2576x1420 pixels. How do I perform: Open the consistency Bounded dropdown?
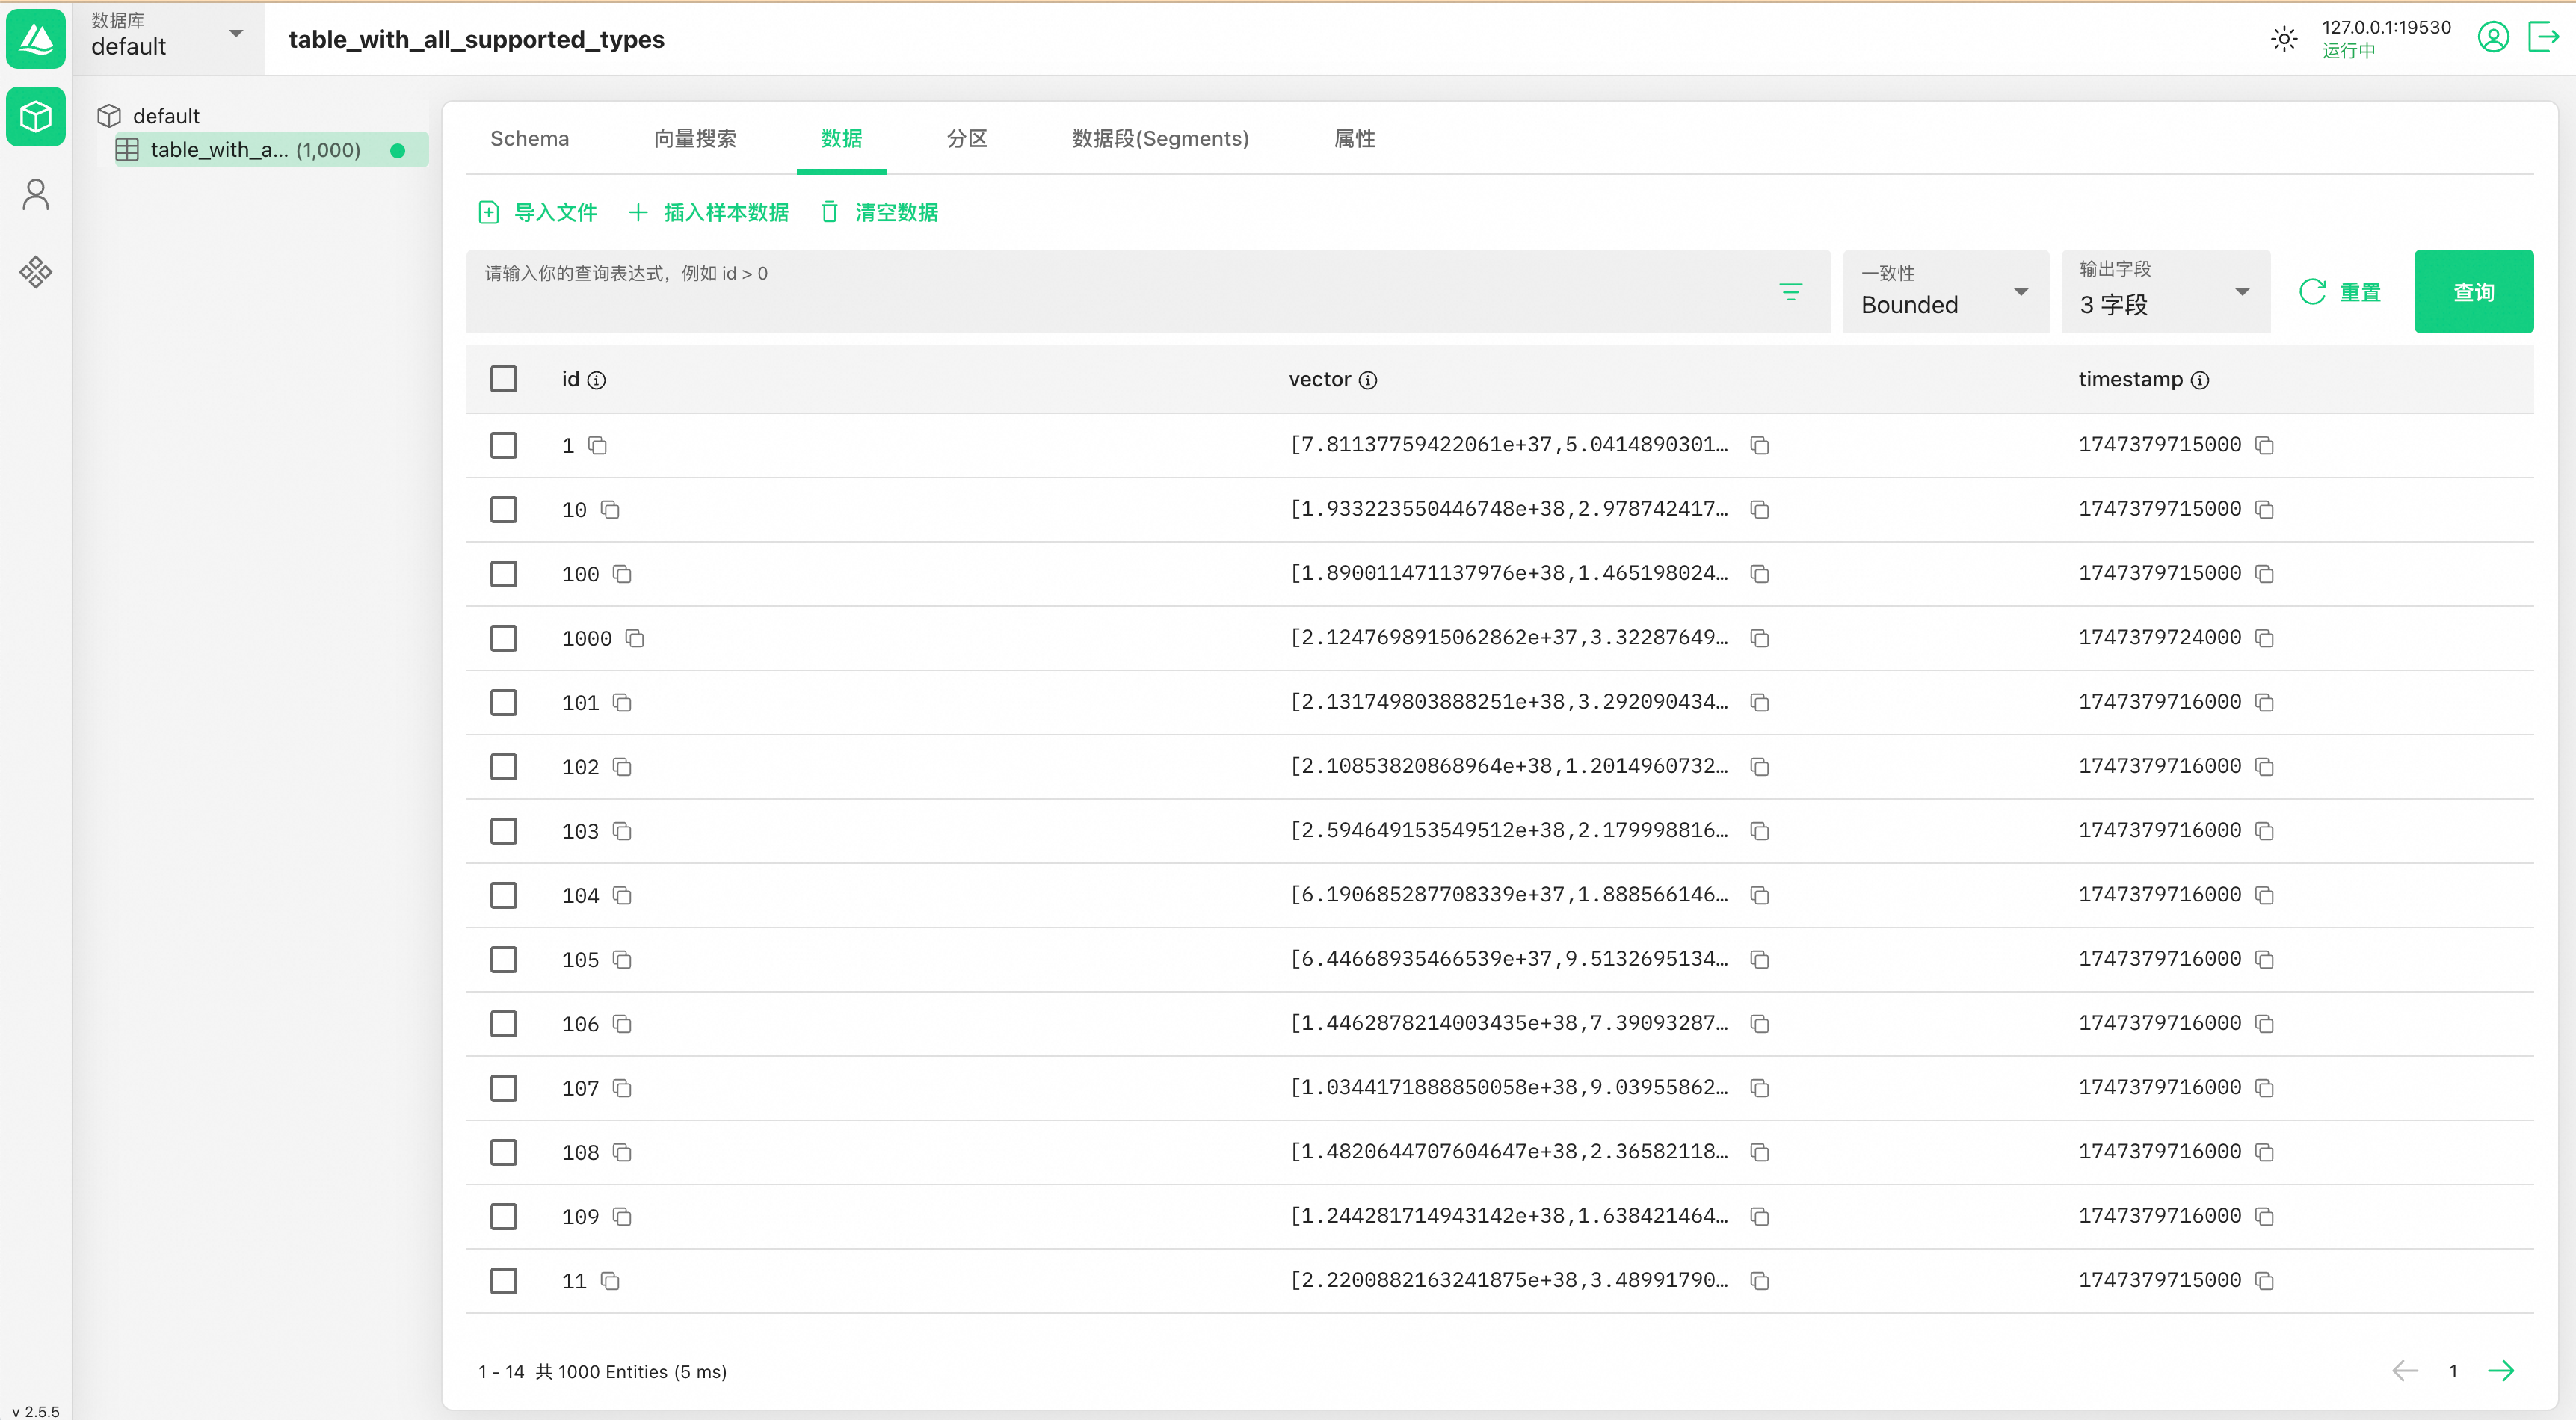point(1945,291)
